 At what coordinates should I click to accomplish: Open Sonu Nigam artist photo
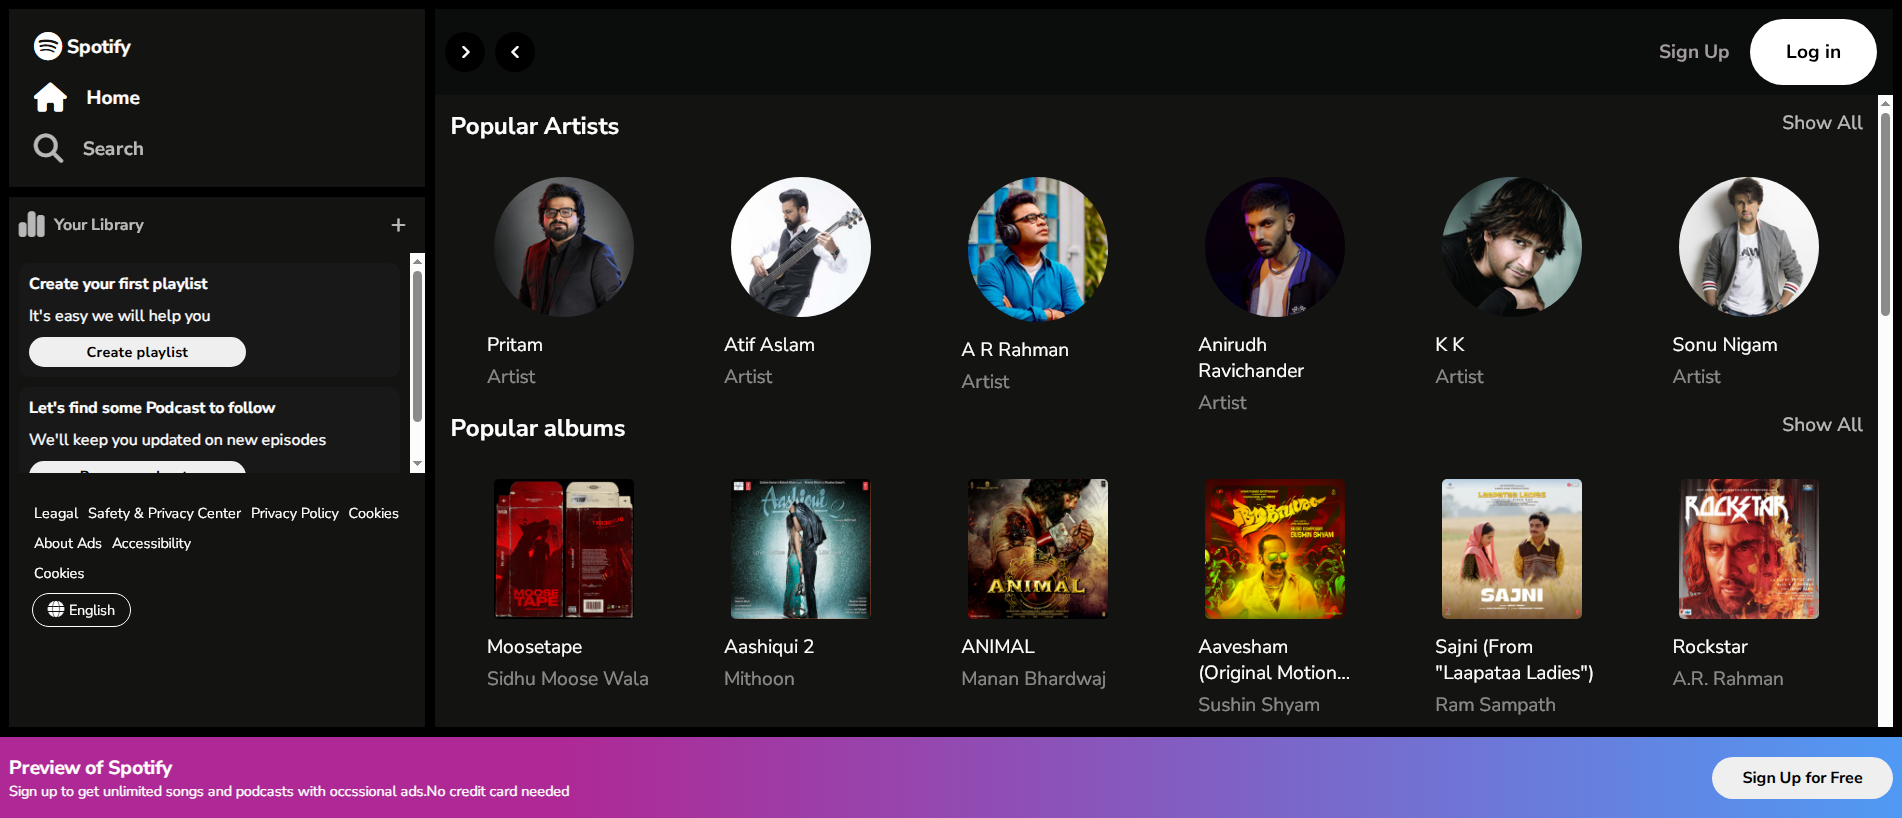pyautogui.click(x=1749, y=247)
